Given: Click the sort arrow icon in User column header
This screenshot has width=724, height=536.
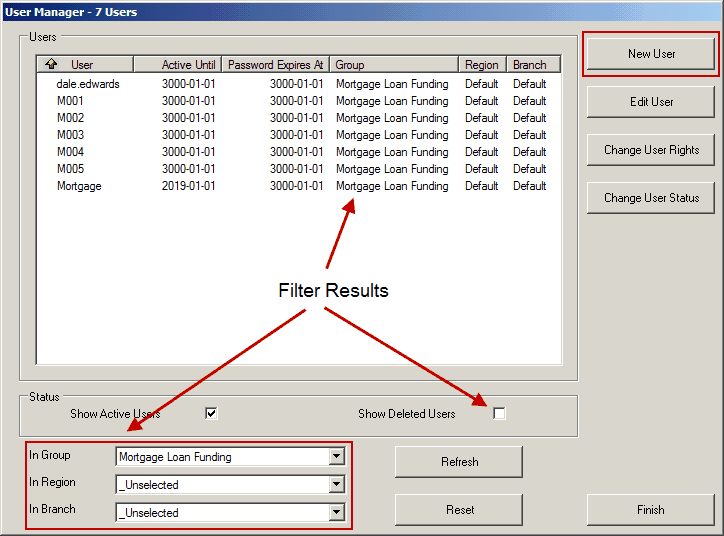Looking at the screenshot, I should pyautogui.click(x=51, y=64).
